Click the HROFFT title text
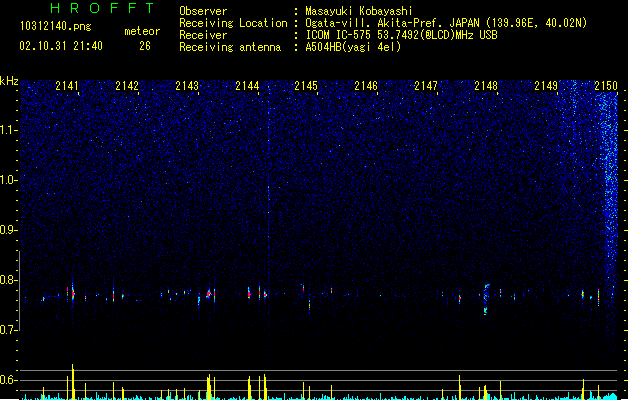The height and width of the screenshot is (400, 629). tap(102, 8)
